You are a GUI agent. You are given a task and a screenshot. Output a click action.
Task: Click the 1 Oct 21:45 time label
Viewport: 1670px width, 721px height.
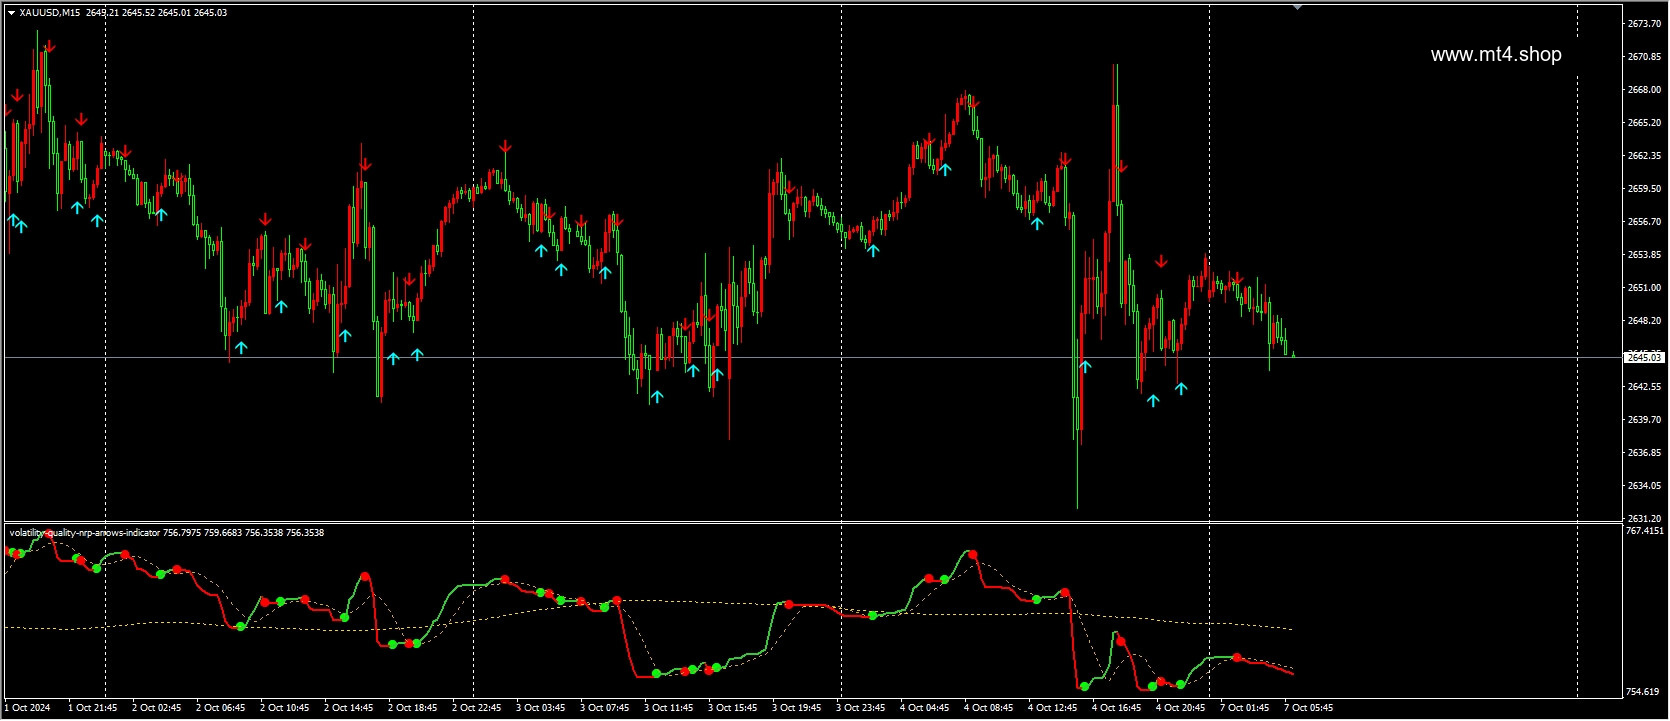[92, 708]
